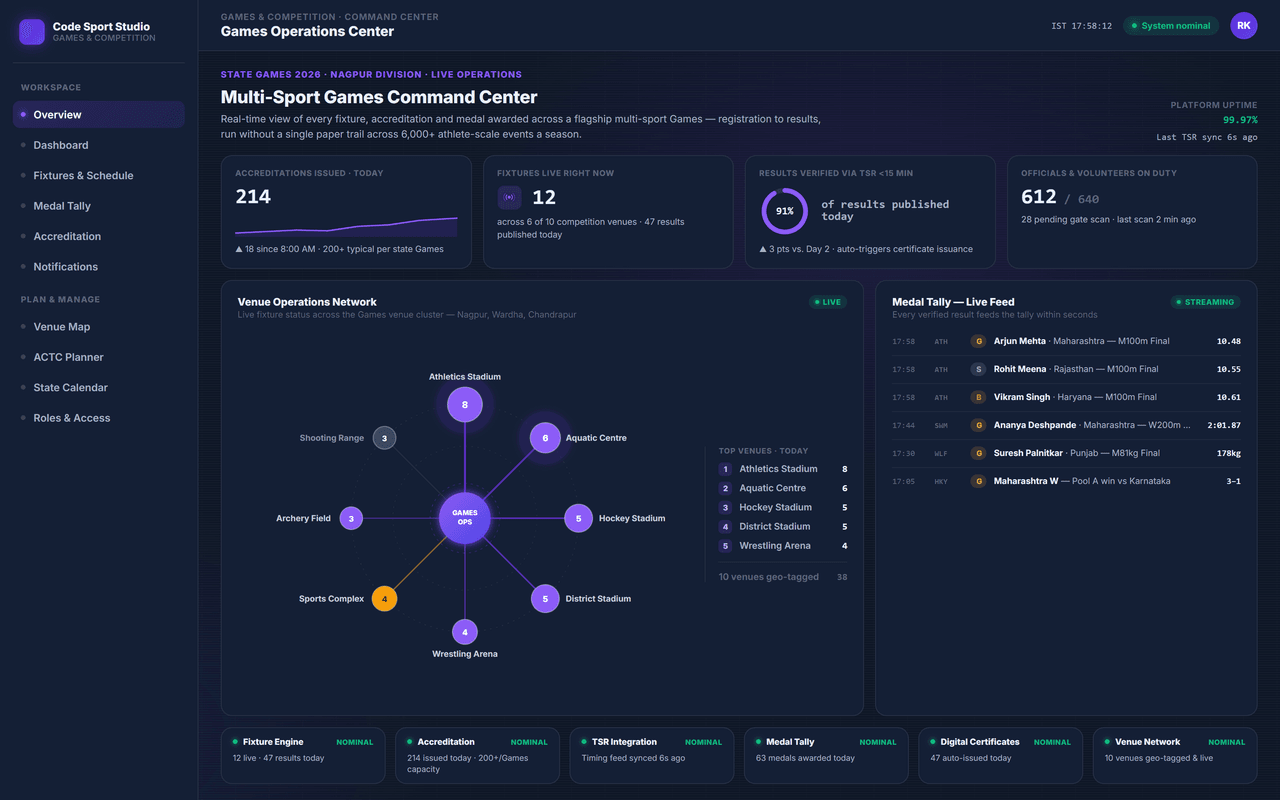Screen dimensions: 1280x800
Task: Click the 10.55 result for Rohit Meena
Action: (1228, 369)
